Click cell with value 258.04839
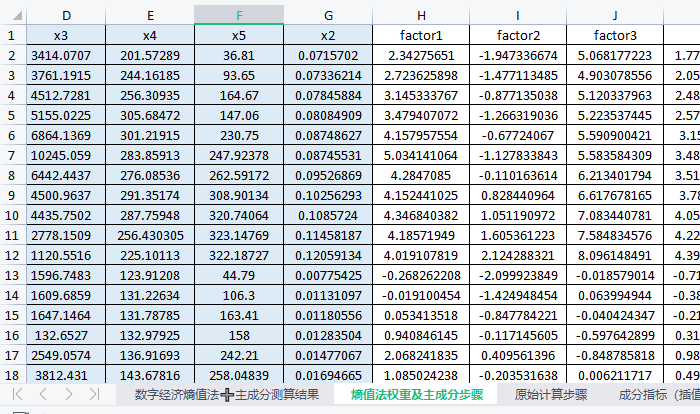The image size is (700, 414). click(x=239, y=375)
